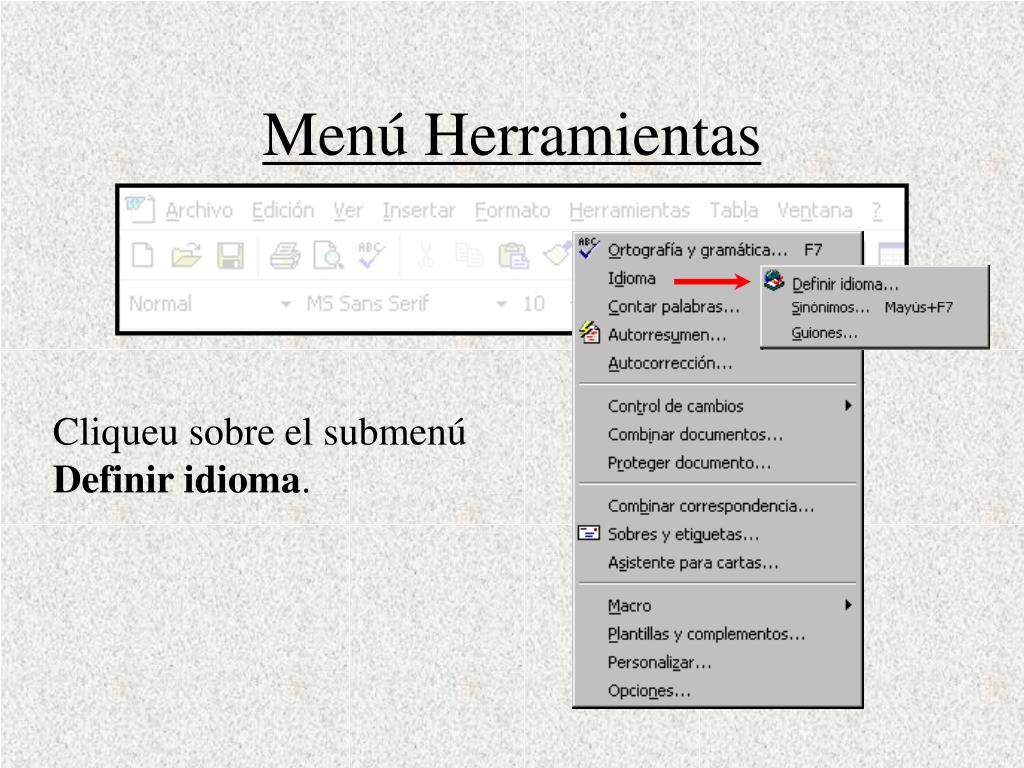Viewport: 1024px width, 768px height.
Task: Open the Ventana menu
Action: [x=815, y=210]
